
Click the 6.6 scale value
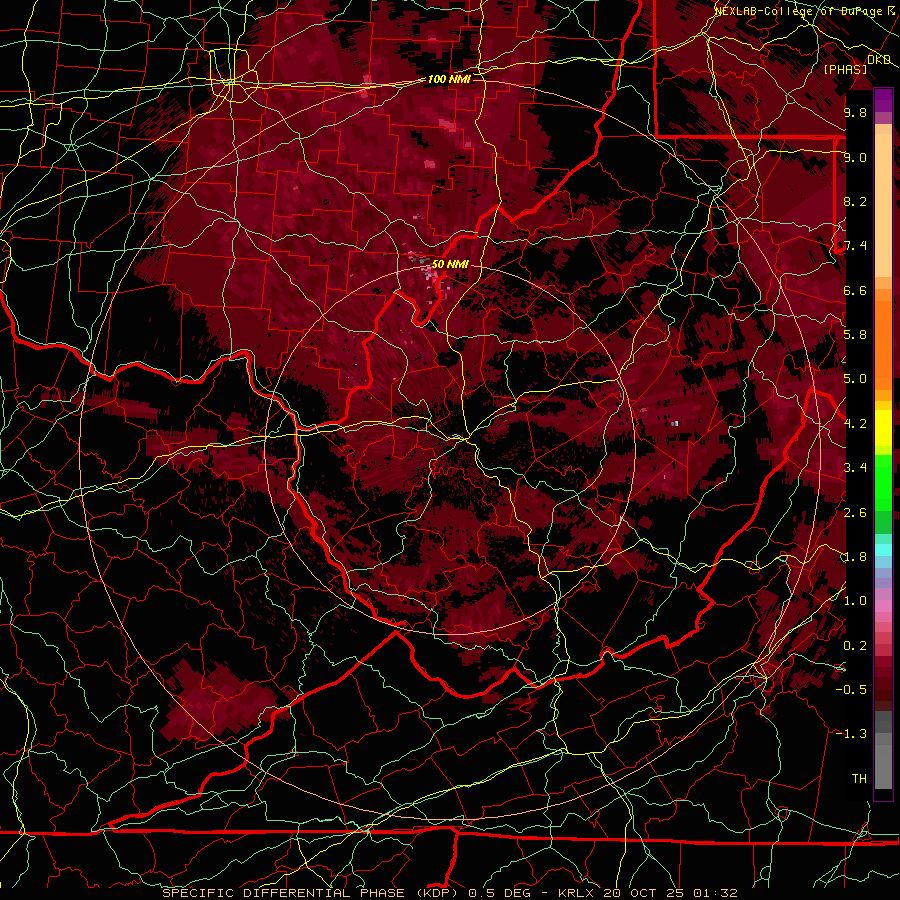tap(855, 290)
